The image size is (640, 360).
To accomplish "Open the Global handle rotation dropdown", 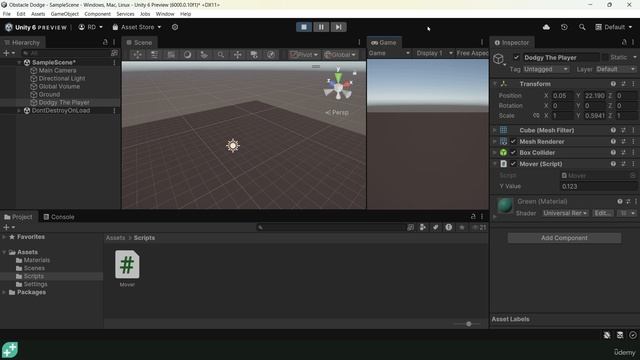I will click(340, 55).
